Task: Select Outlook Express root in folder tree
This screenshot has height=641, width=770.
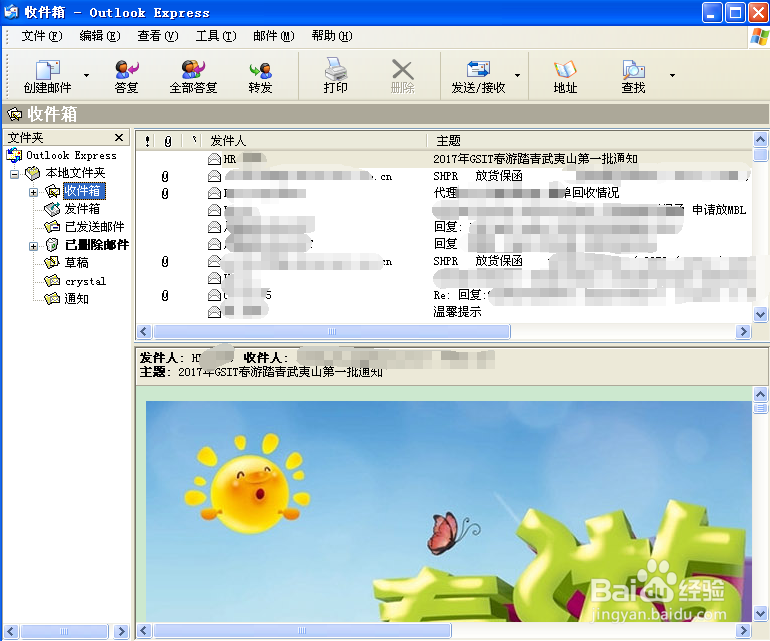Action: pyautogui.click(x=71, y=155)
